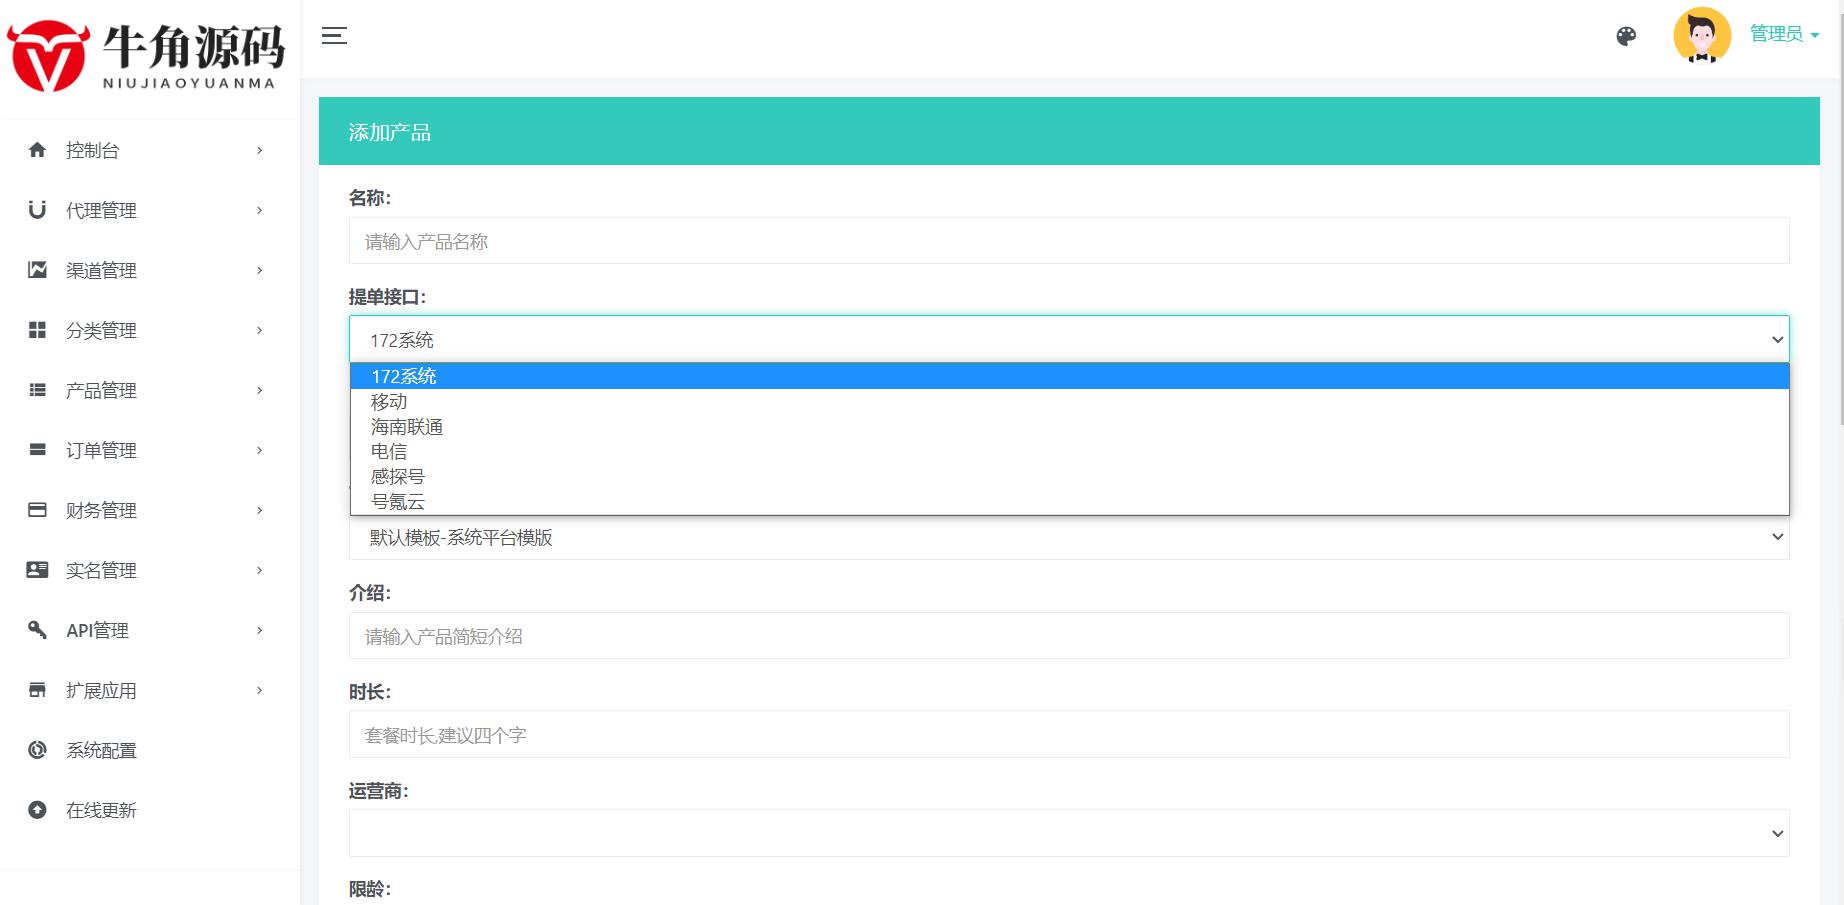Image resolution: width=1844 pixels, height=905 pixels.
Task: Click the list icon beside 产品管理
Action: click(x=37, y=390)
